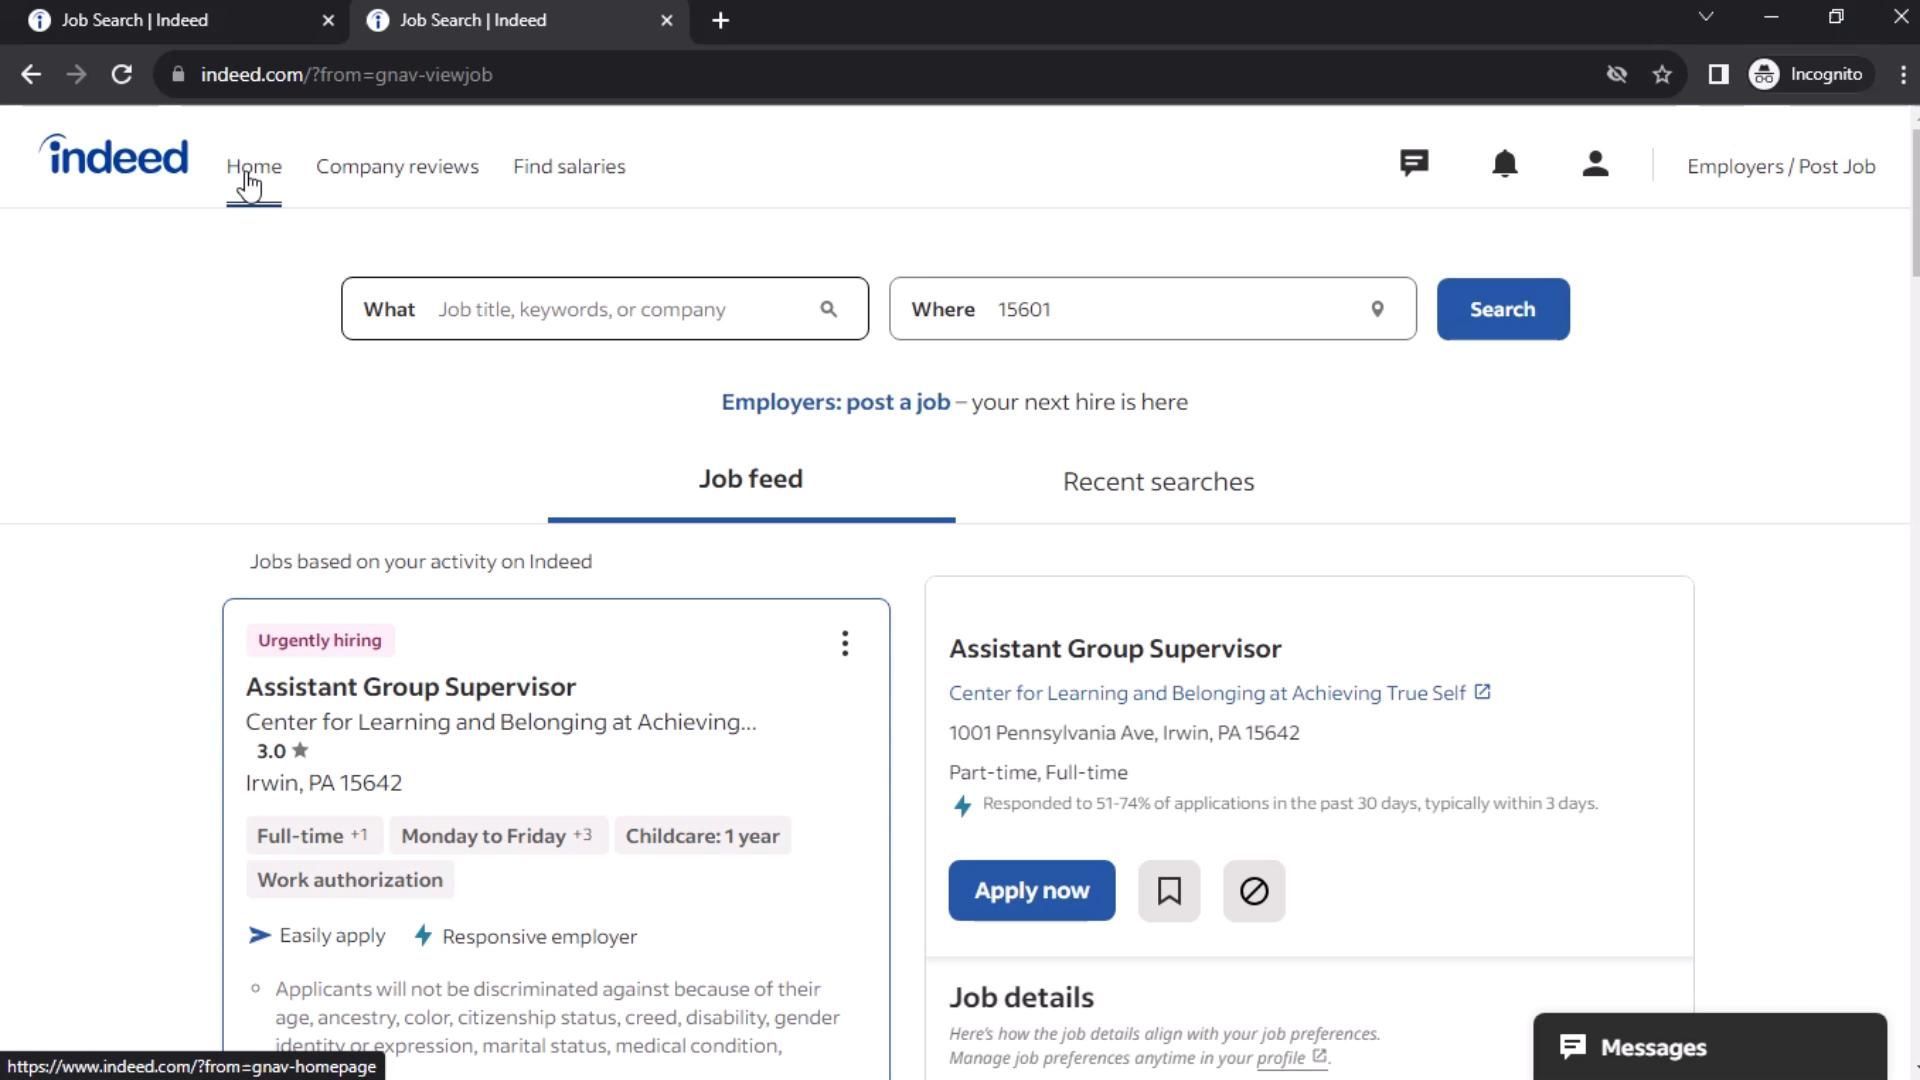Click the not interested circle-slash icon
The image size is (1920, 1080).
click(x=1253, y=891)
